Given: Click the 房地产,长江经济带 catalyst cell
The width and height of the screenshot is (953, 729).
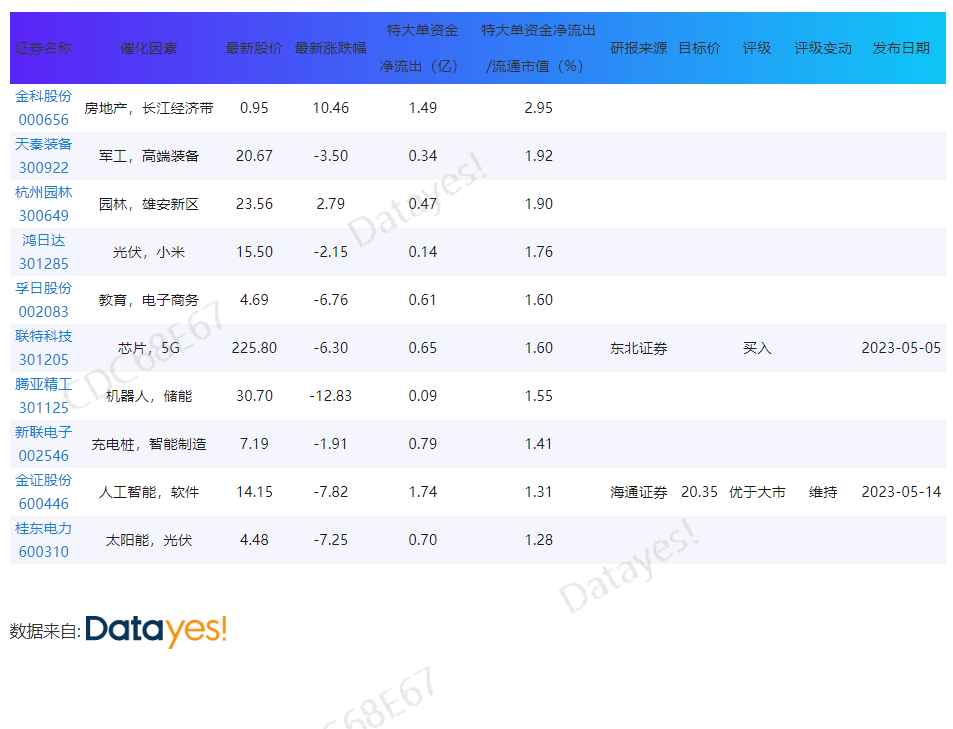Looking at the screenshot, I should coord(149,108).
